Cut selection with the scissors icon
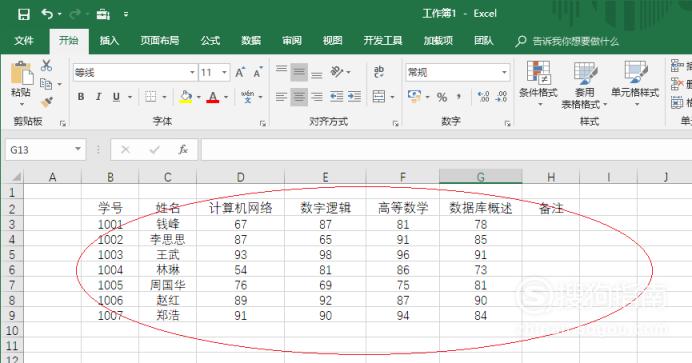Screen dimensions: 692x363 46,66
